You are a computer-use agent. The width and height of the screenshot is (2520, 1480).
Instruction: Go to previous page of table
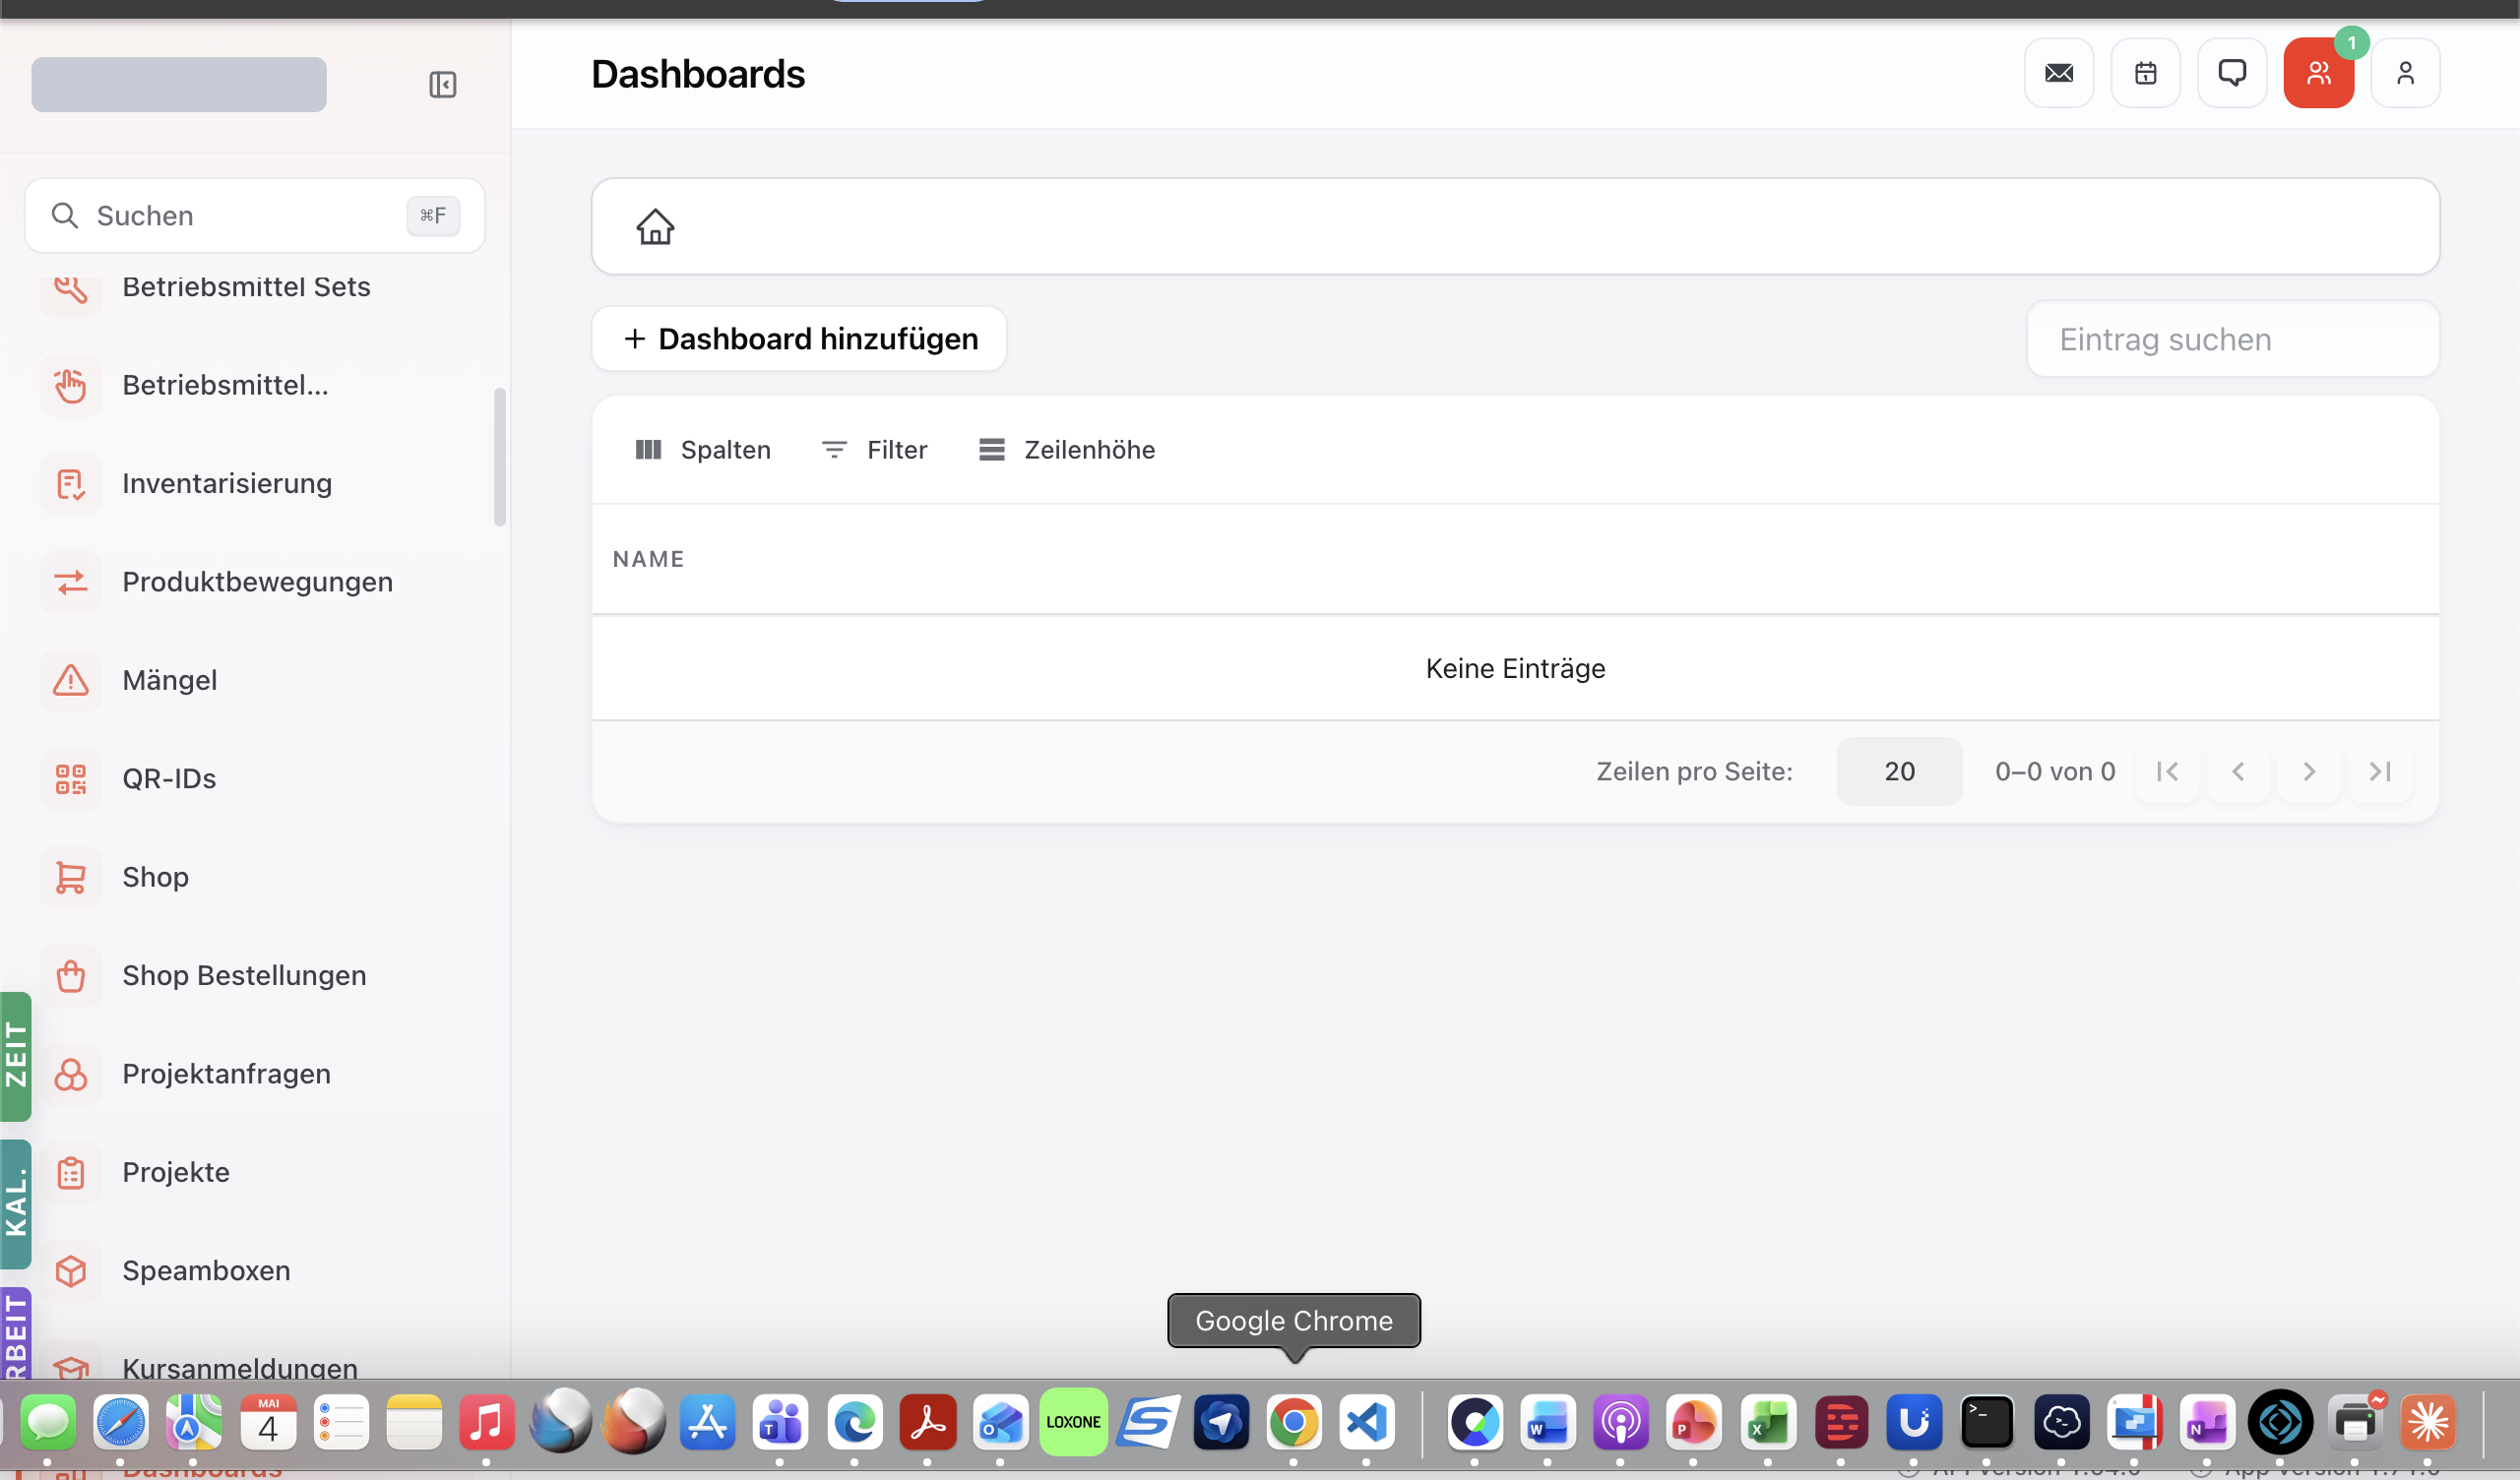pos(2238,771)
